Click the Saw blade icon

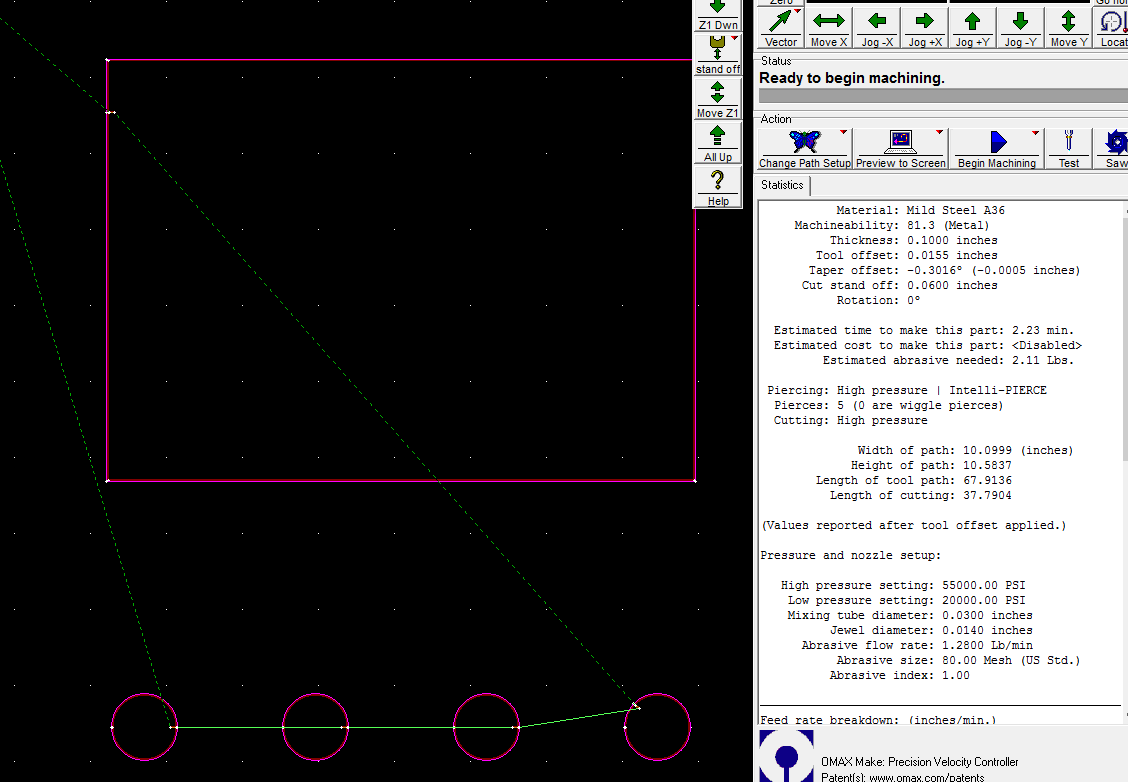coord(1116,142)
